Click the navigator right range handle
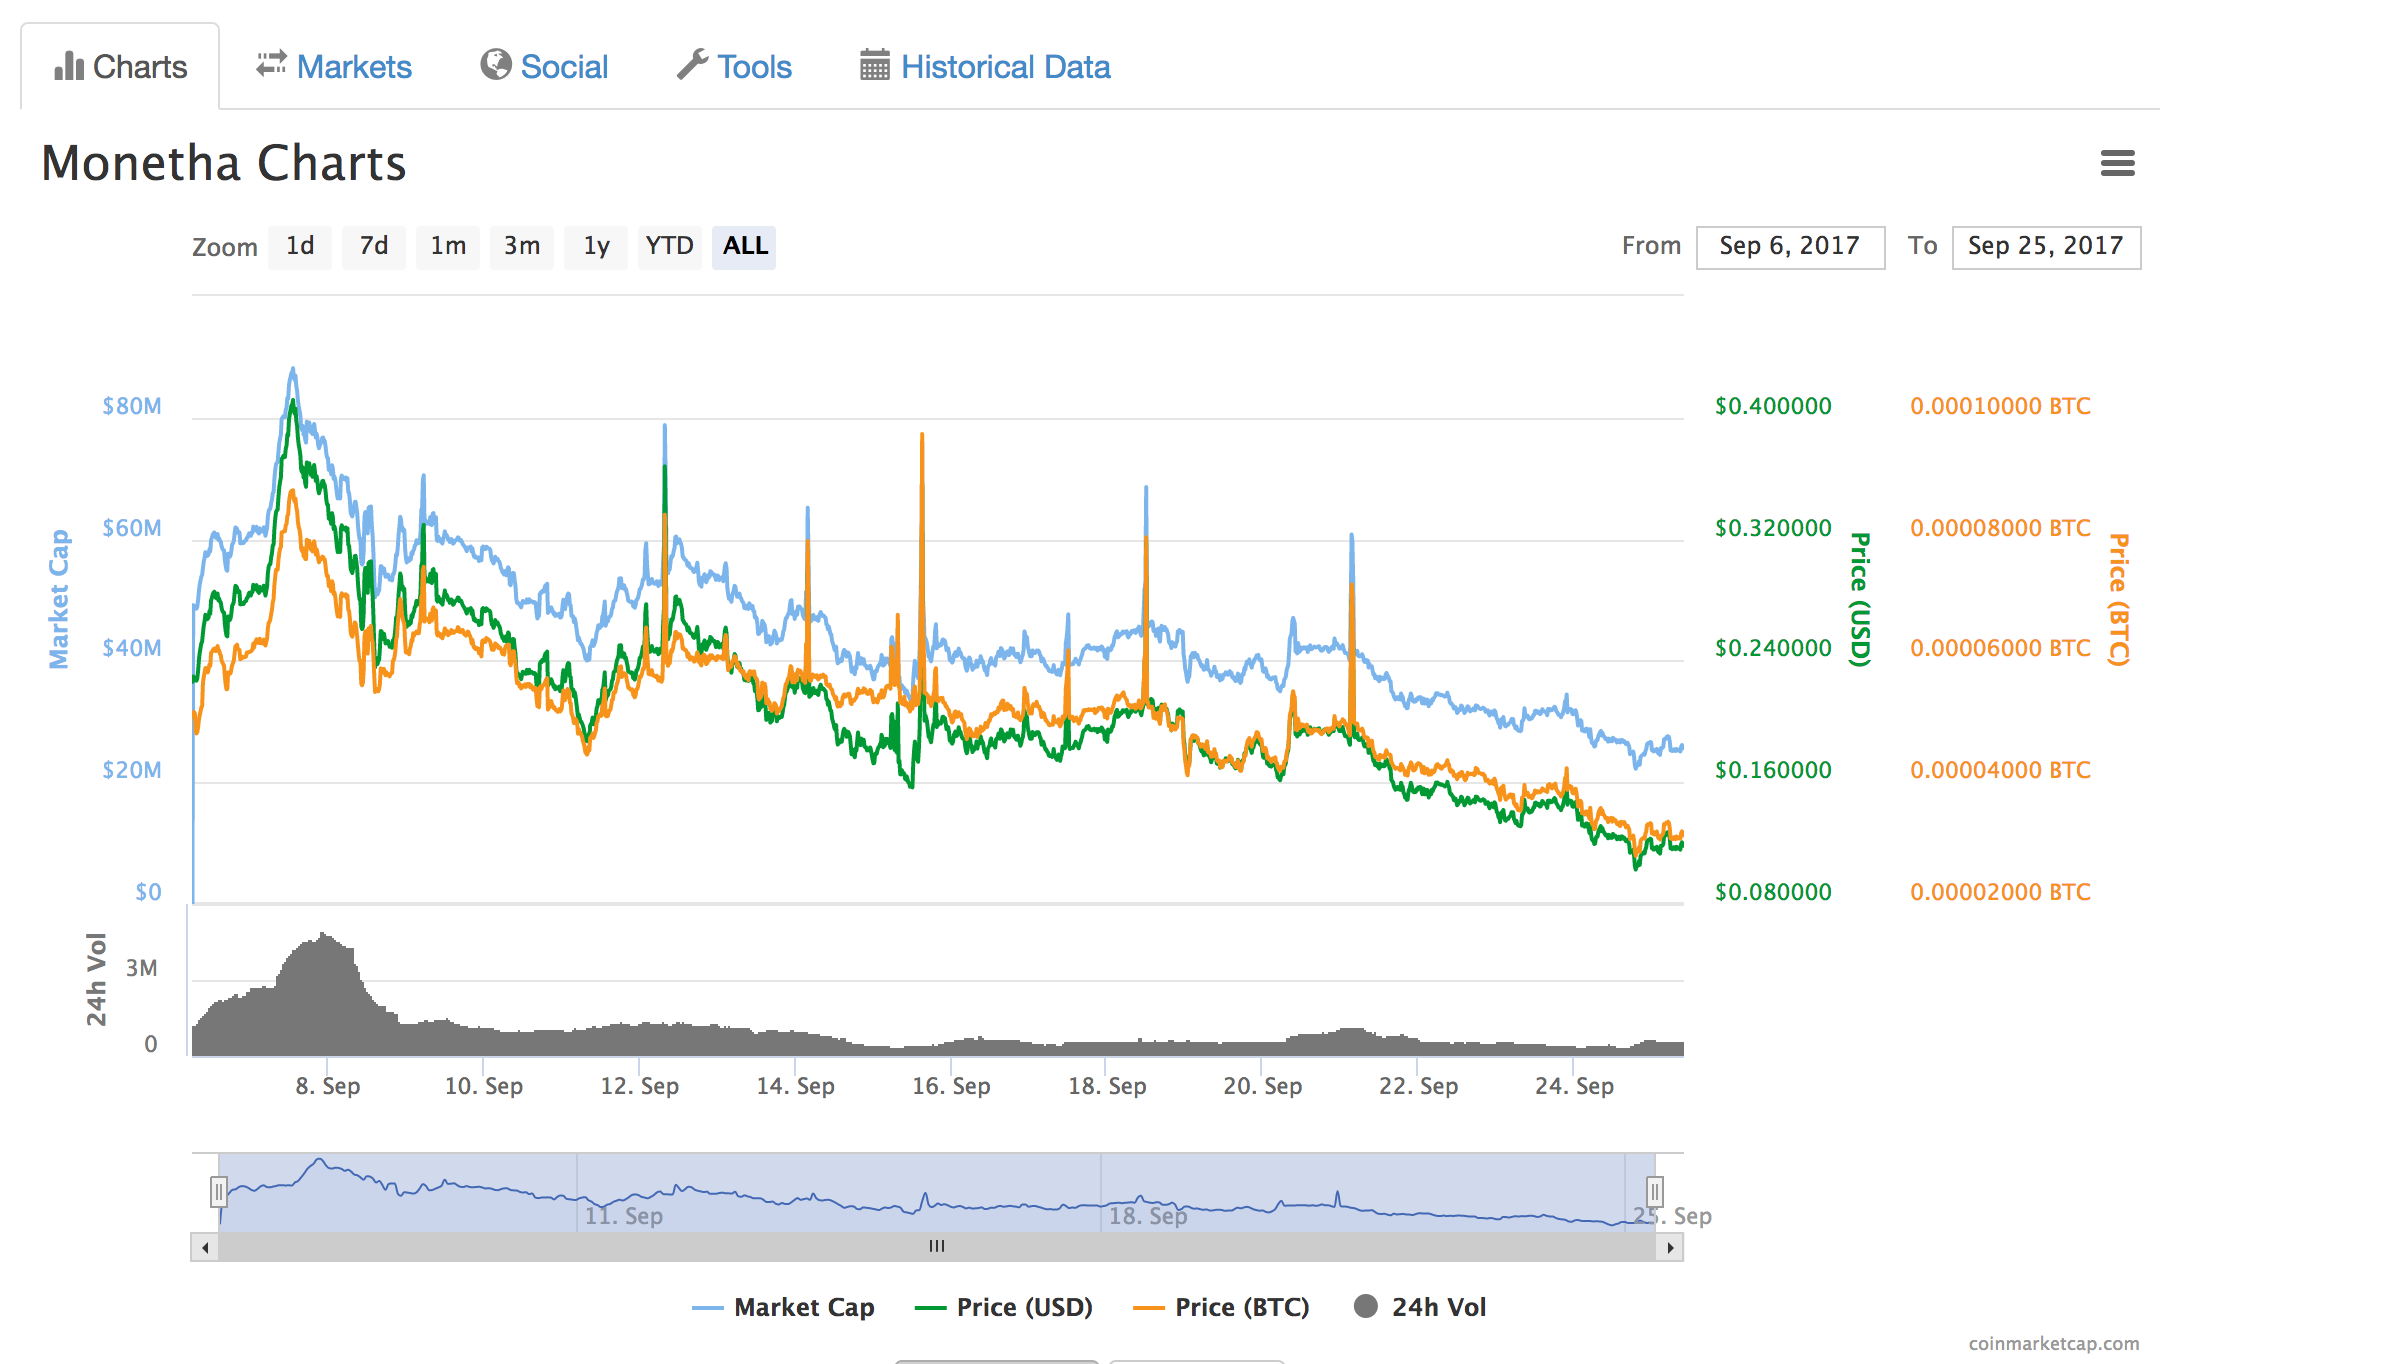 pyautogui.click(x=1655, y=1192)
